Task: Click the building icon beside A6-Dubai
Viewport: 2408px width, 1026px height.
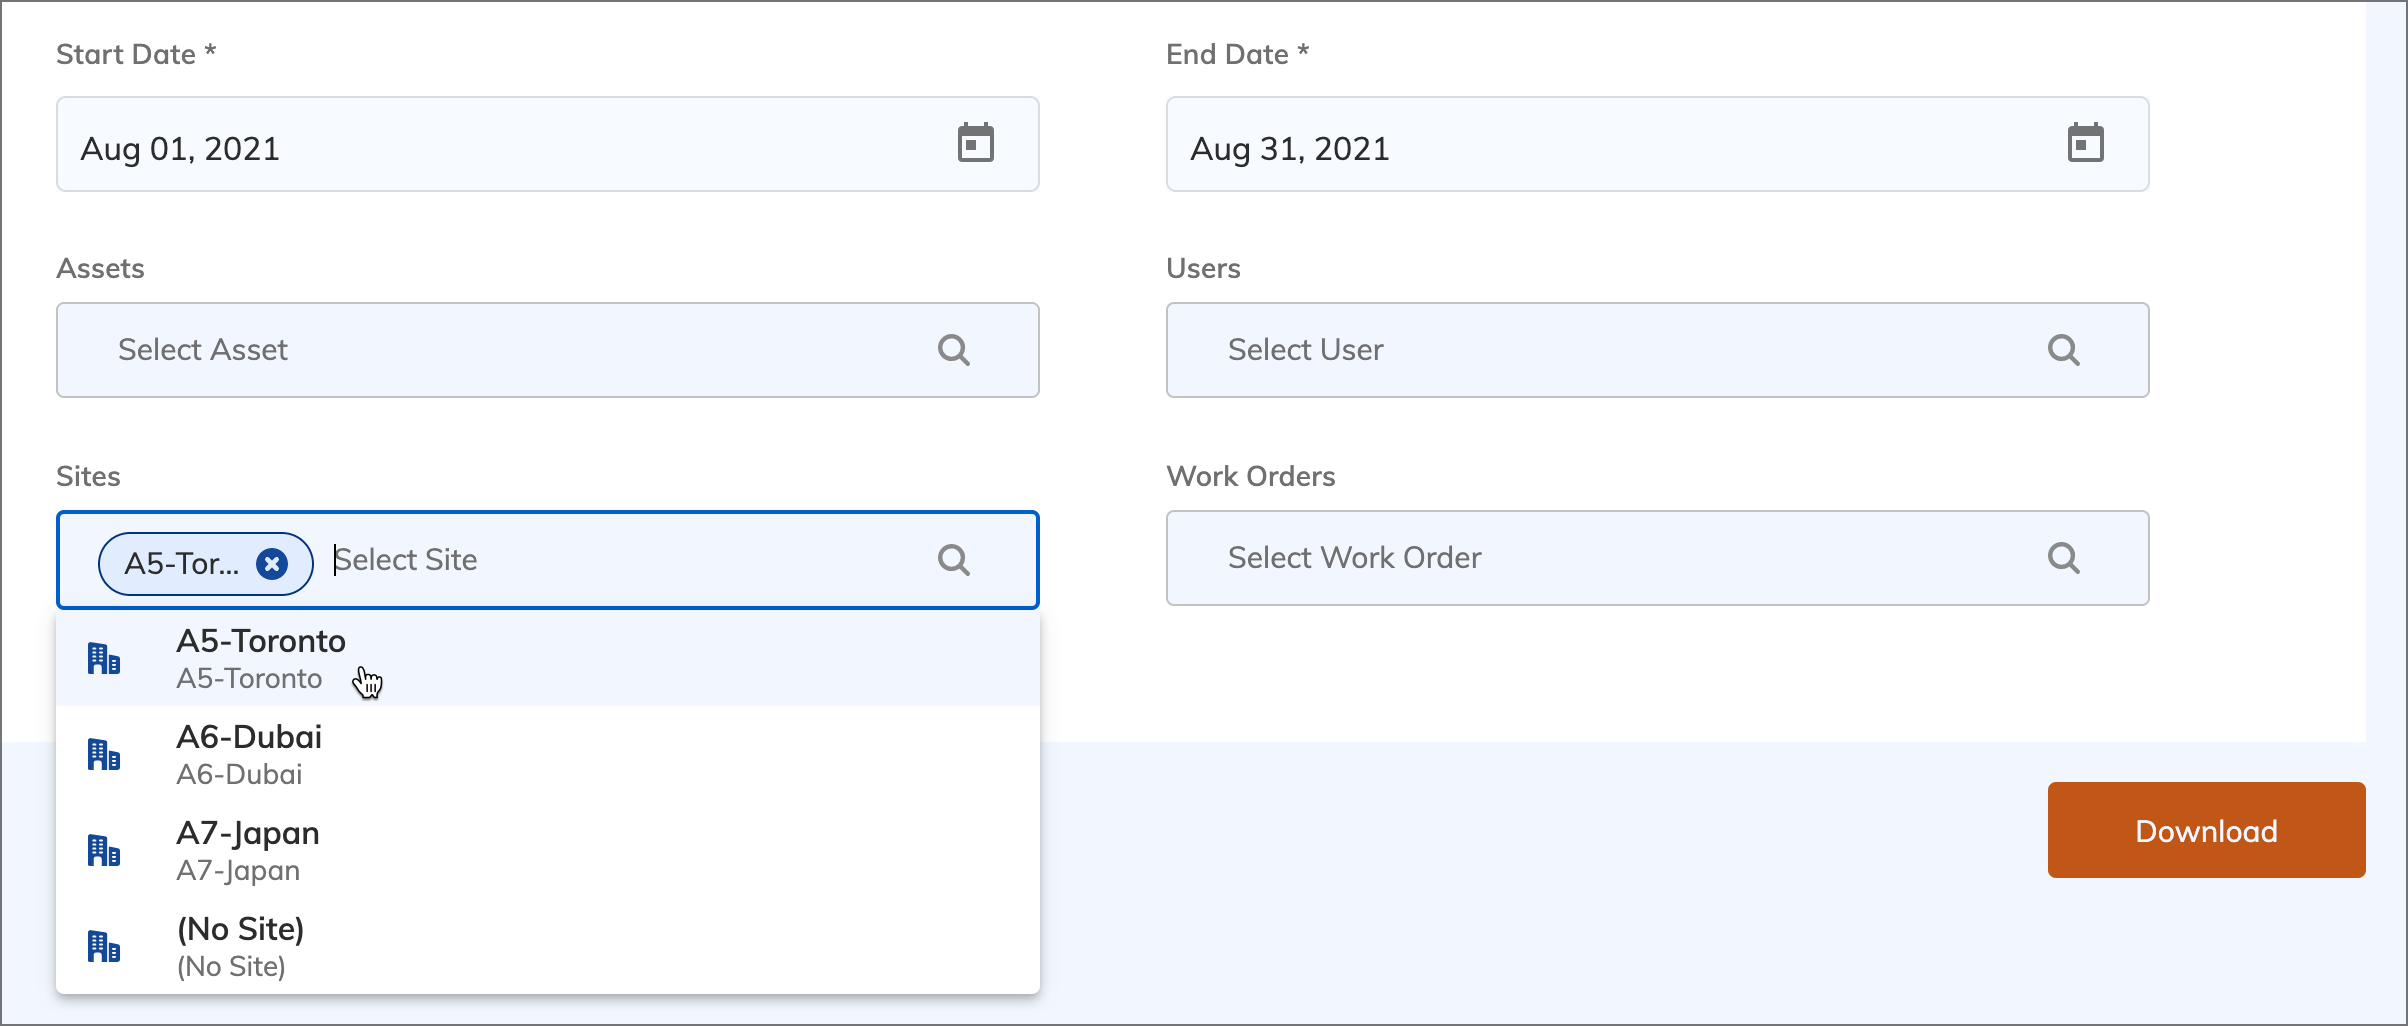Action: coord(104,754)
